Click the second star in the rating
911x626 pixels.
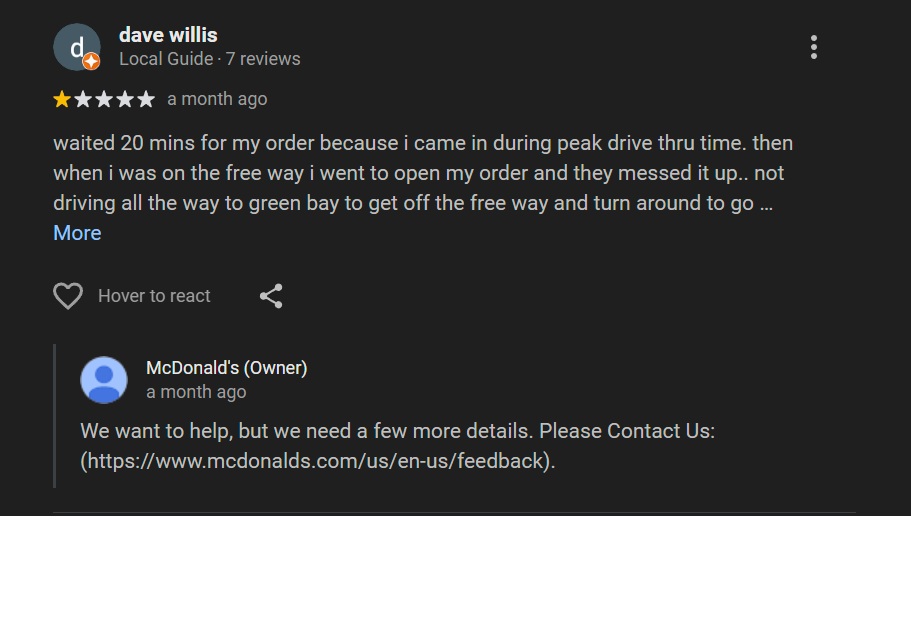(83, 99)
